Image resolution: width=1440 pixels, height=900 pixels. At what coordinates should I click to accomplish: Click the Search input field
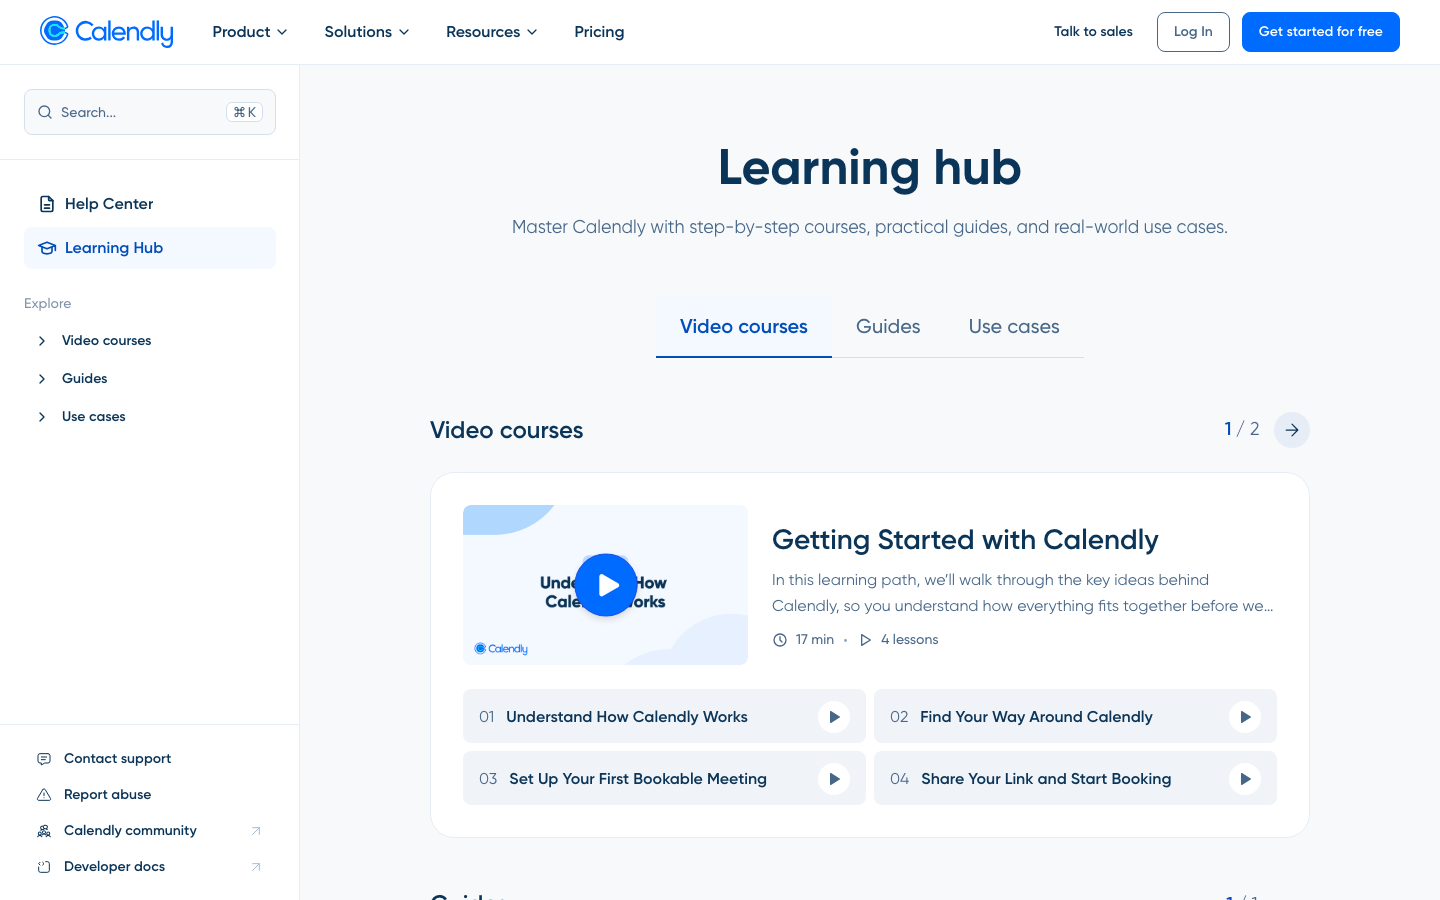click(150, 112)
